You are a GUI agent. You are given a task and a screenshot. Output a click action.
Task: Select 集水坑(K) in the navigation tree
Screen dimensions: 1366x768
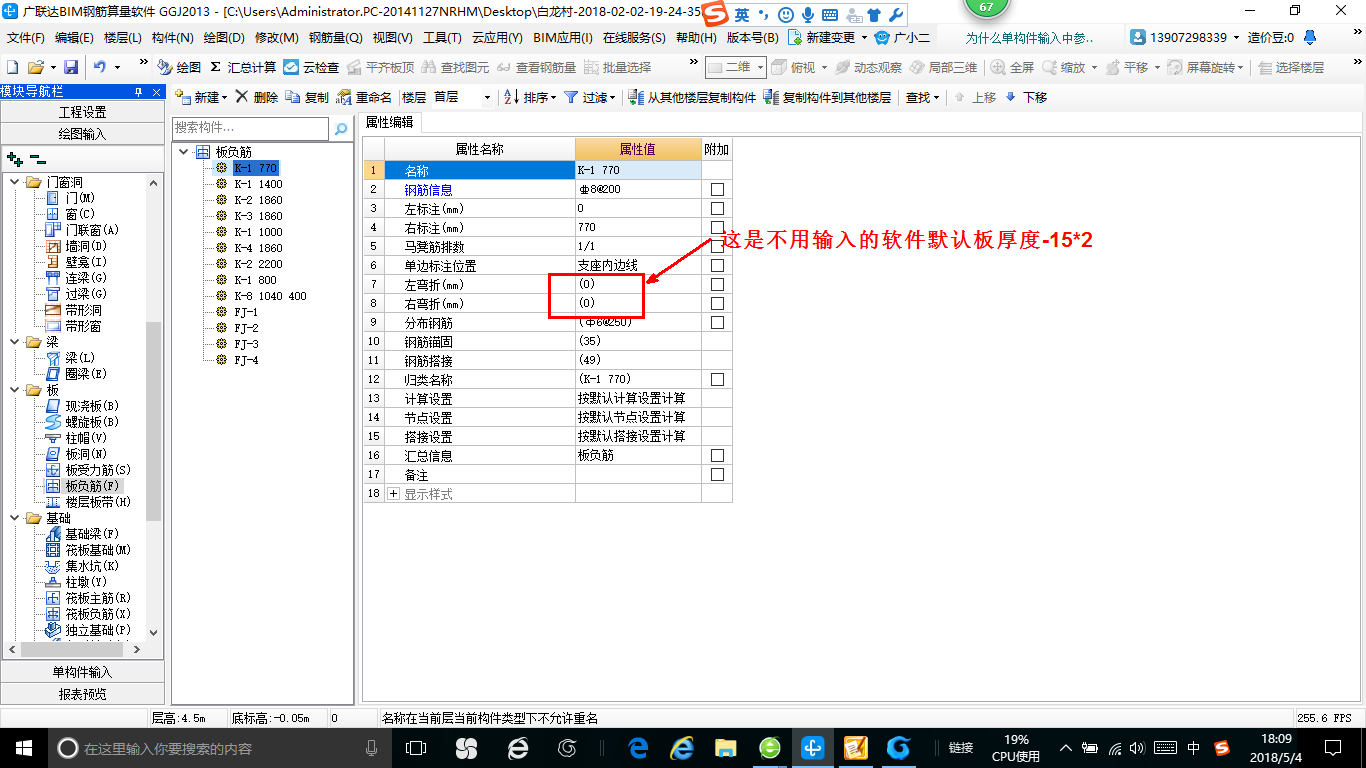pos(83,566)
